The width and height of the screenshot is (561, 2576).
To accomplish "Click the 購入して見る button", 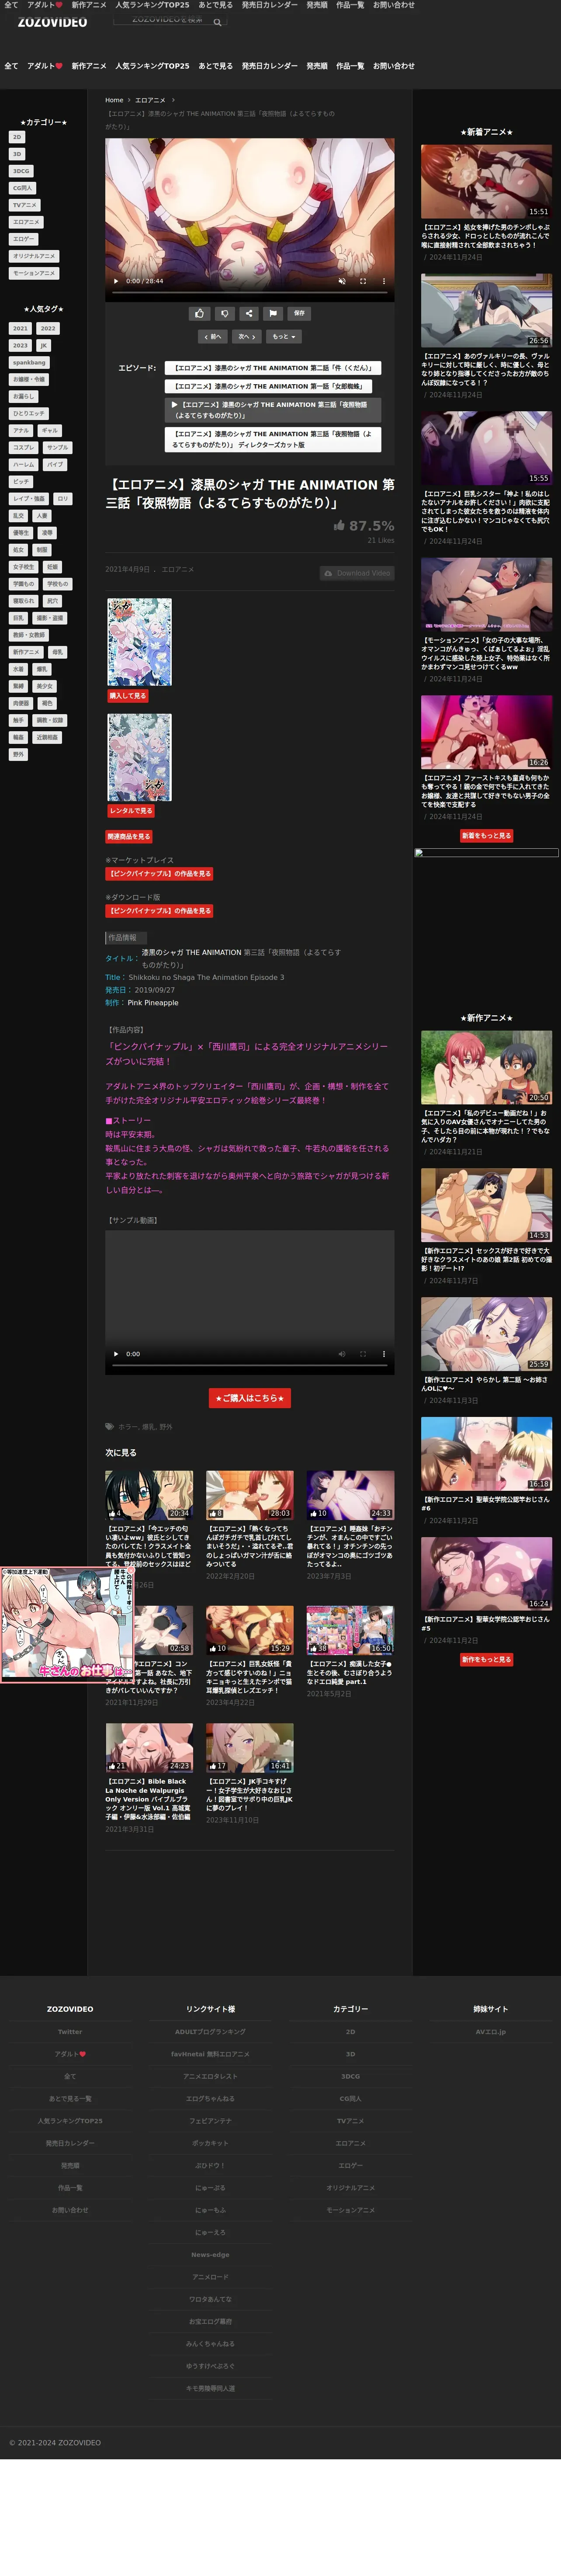I will (x=128, y=696).
